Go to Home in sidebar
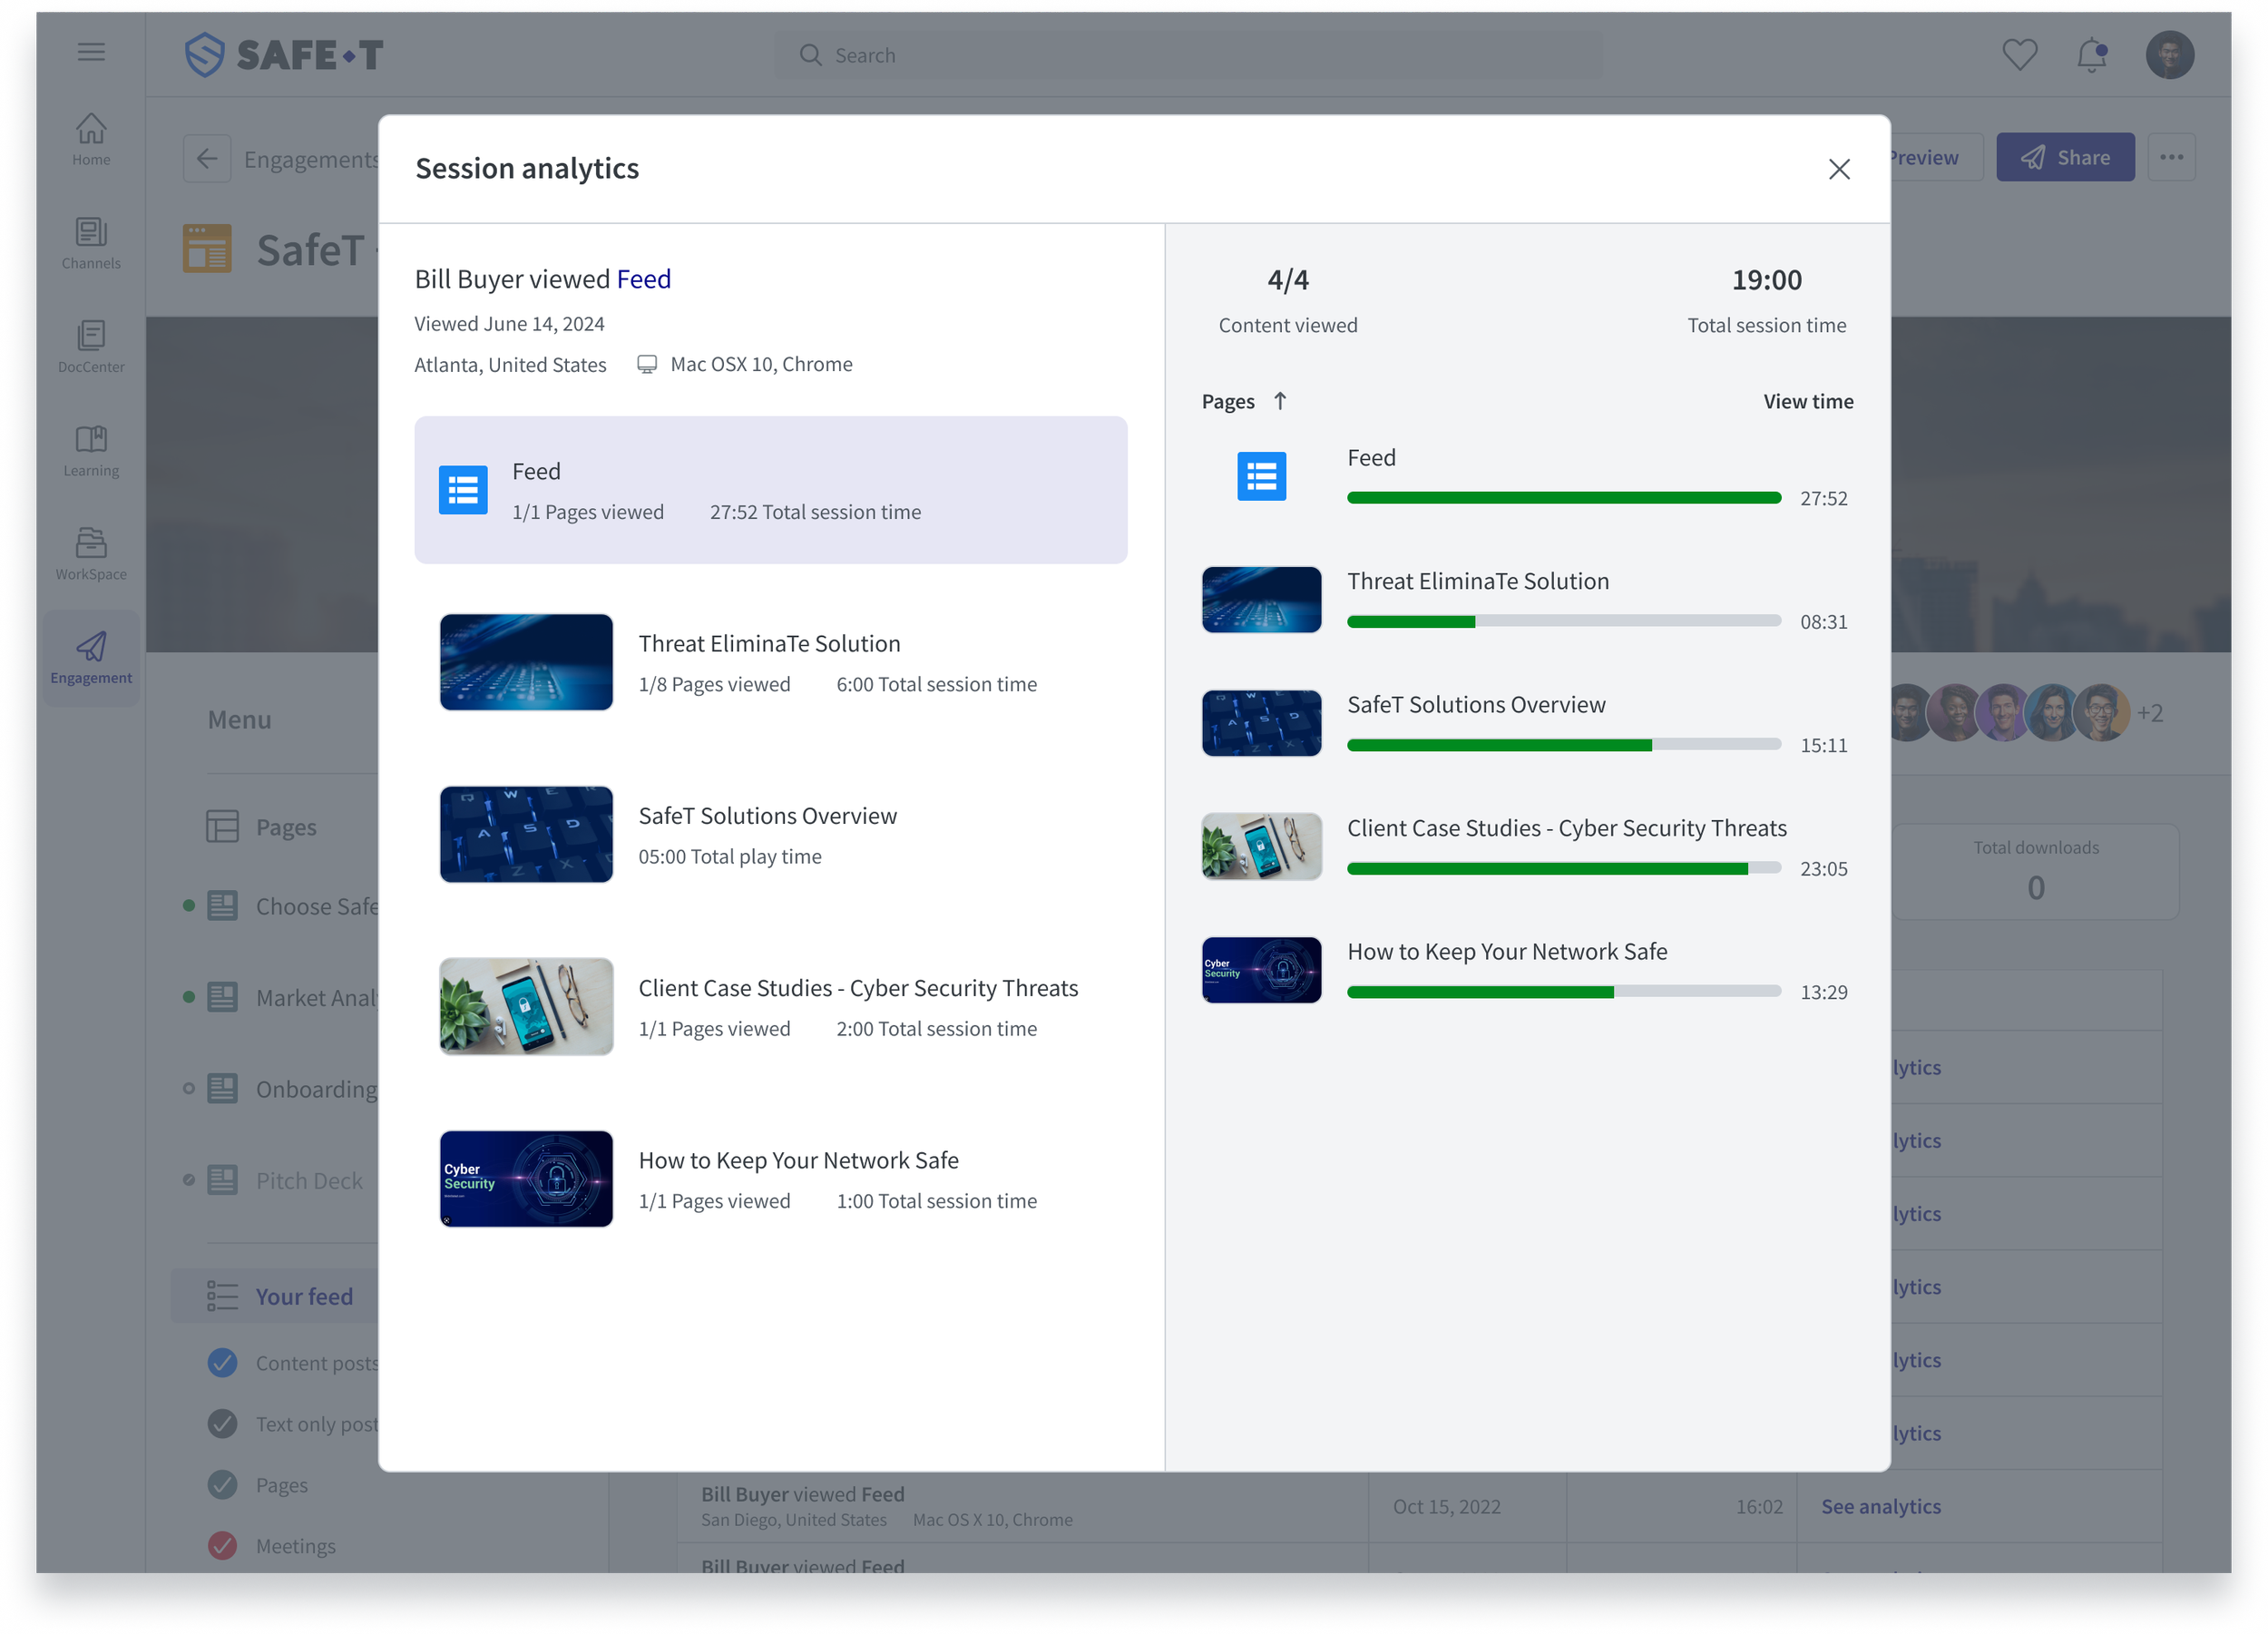 (91, 139)
